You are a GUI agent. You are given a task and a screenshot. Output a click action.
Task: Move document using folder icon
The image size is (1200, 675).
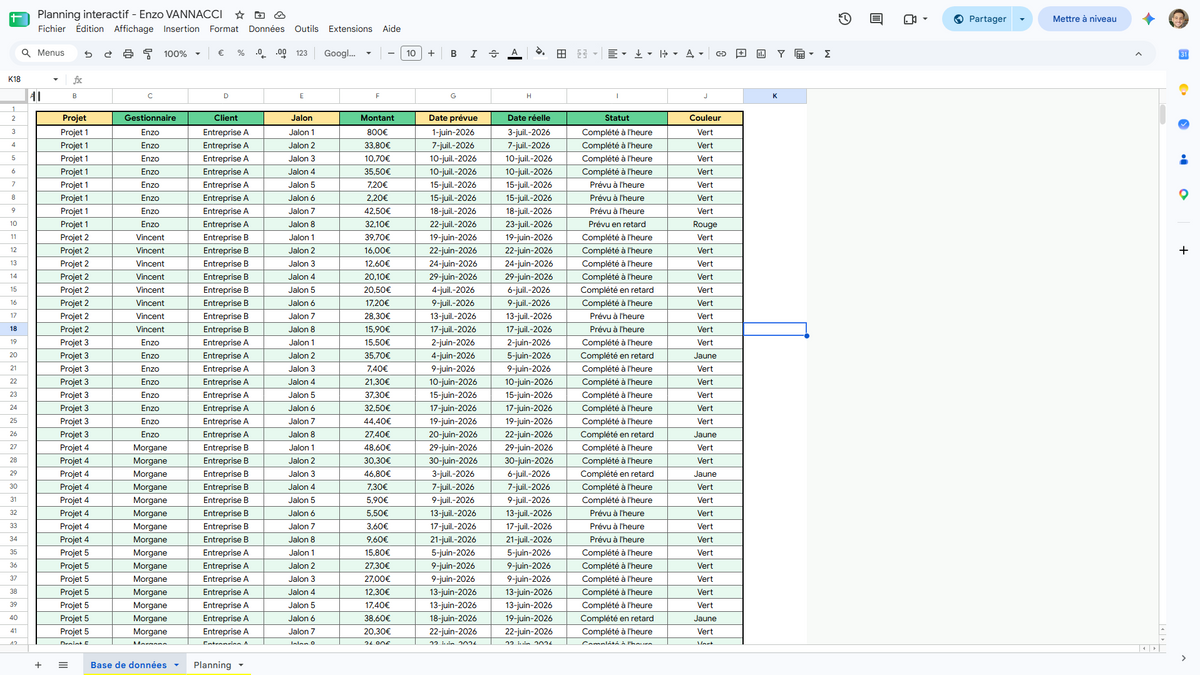pos(260,15)
